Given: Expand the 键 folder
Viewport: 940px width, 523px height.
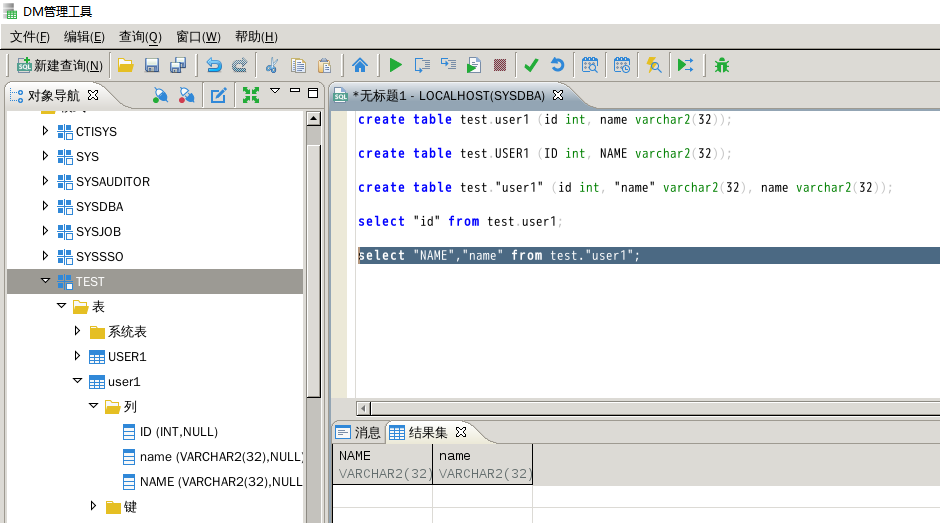Looking at the screenshot, I should click(93, 506).
